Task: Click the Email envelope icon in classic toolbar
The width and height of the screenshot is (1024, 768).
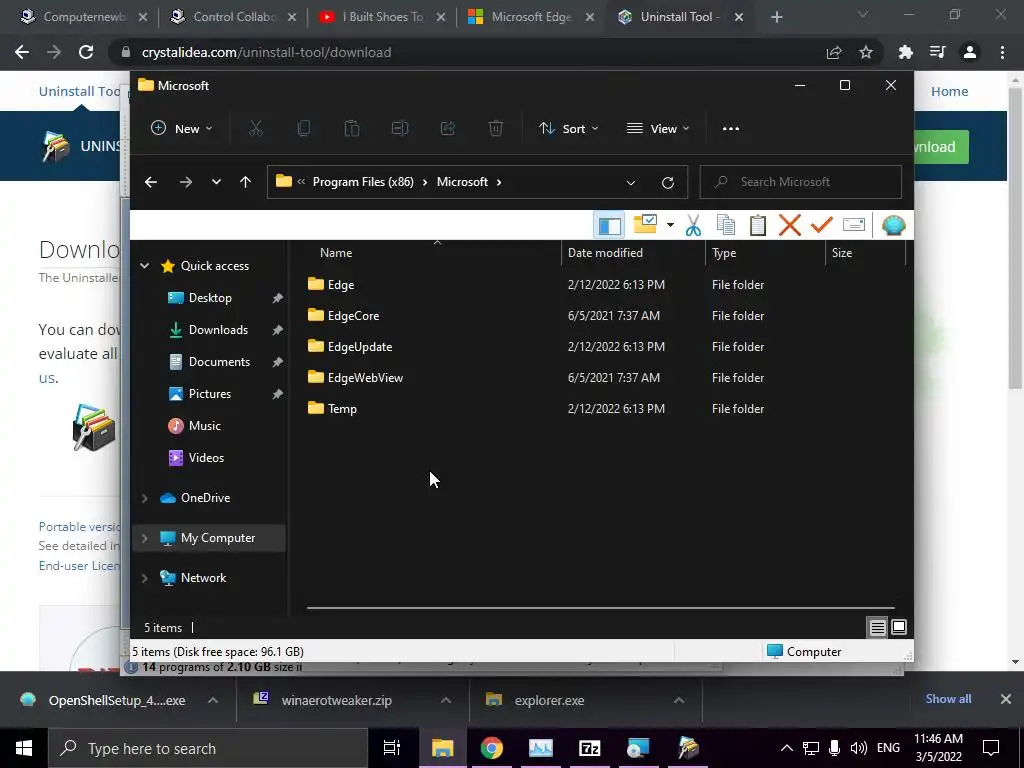Action: pos(854,225)
